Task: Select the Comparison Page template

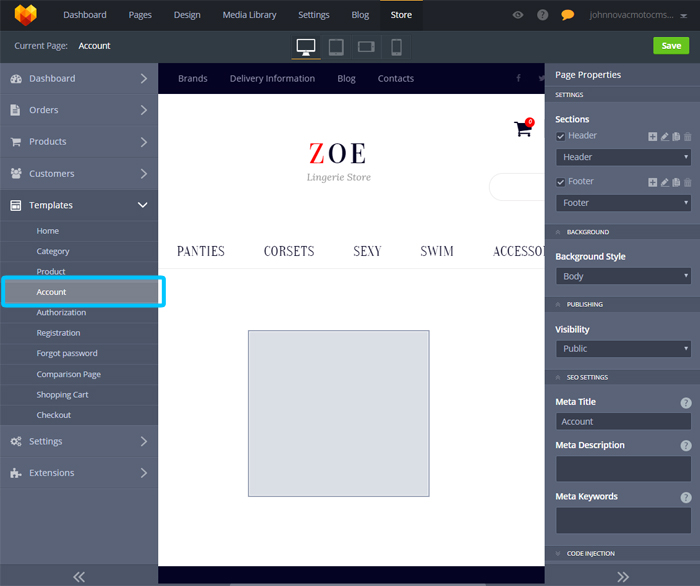Action: click(79, 374)
